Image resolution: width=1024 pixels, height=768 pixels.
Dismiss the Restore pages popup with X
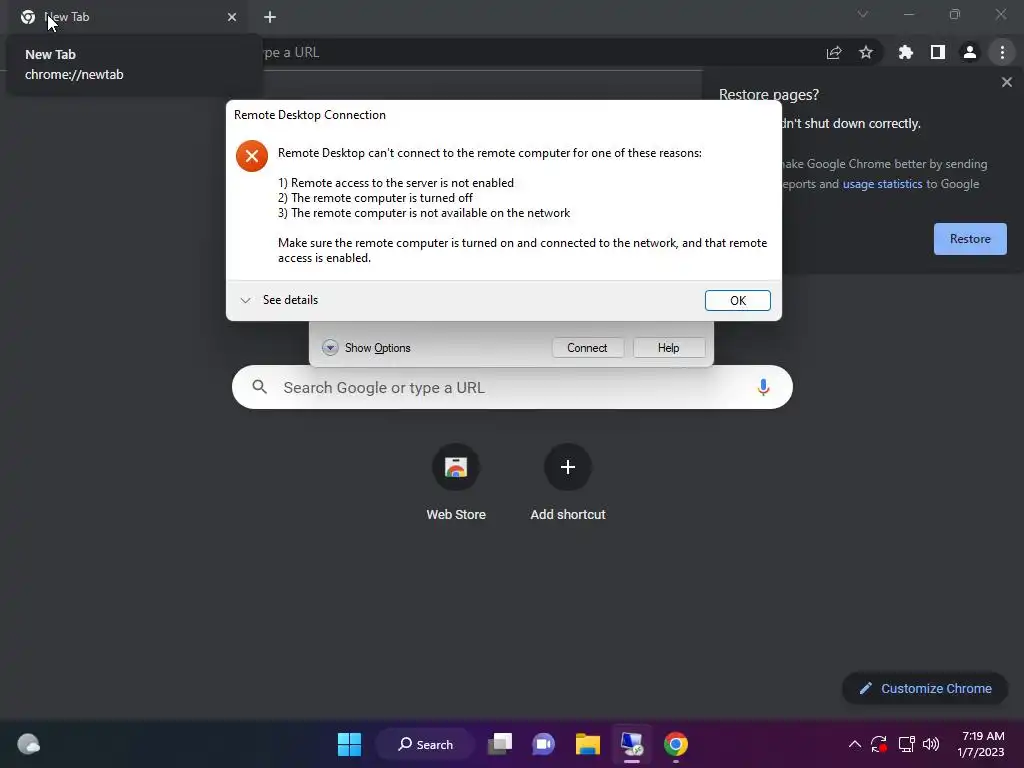coord(1006,82)
